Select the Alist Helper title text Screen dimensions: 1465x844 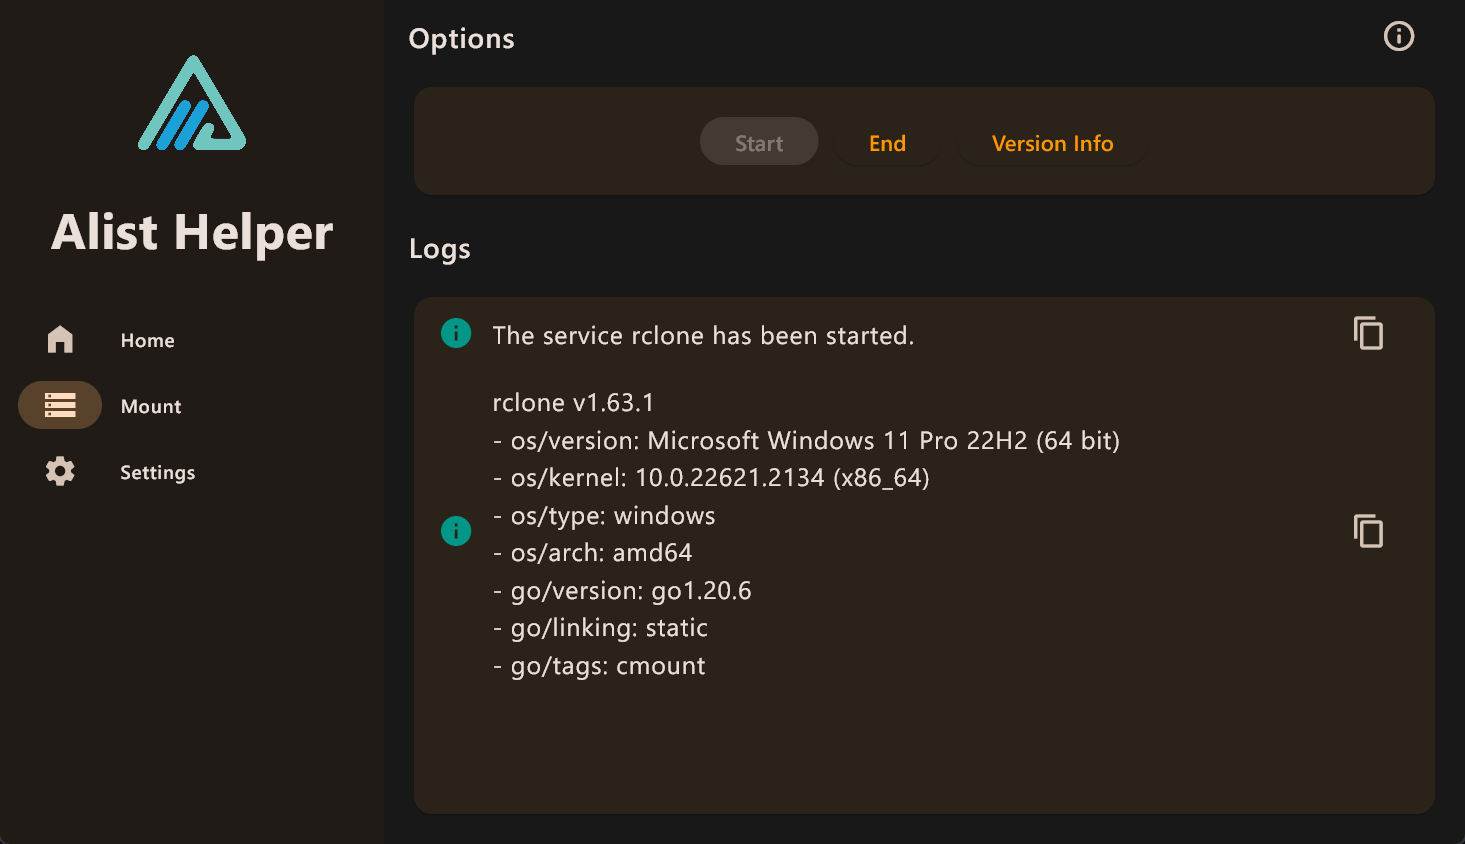point(192,232)
